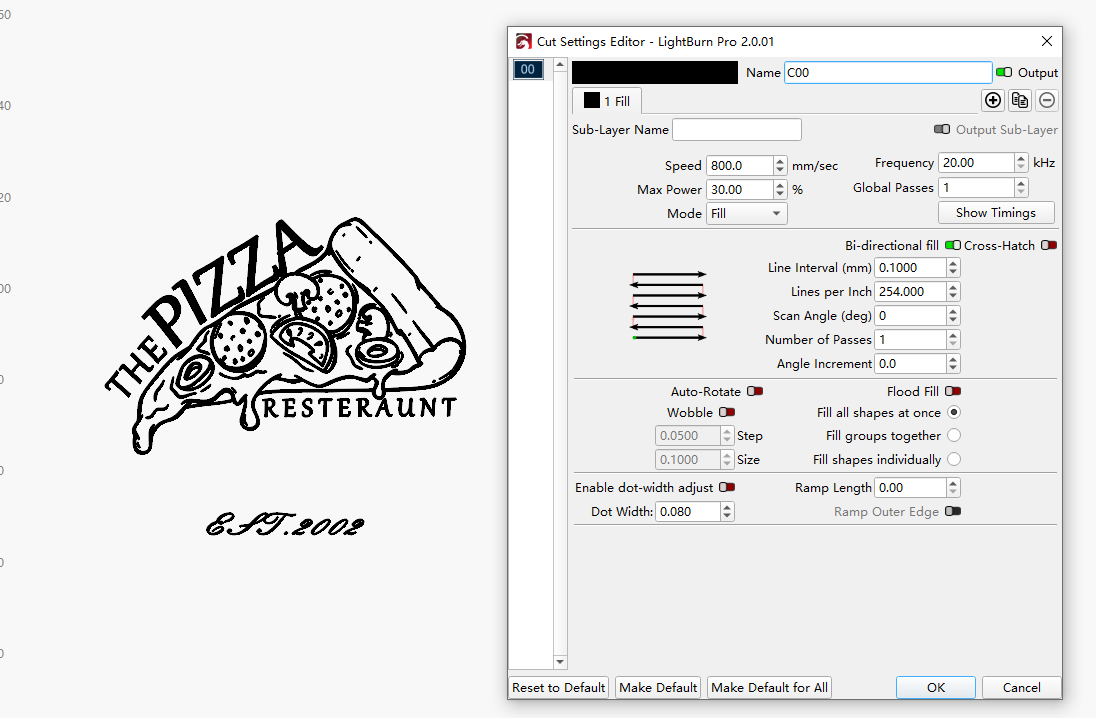Click the Ramp Length stepper arrows

pyautogui.click(x=953, y=487)
